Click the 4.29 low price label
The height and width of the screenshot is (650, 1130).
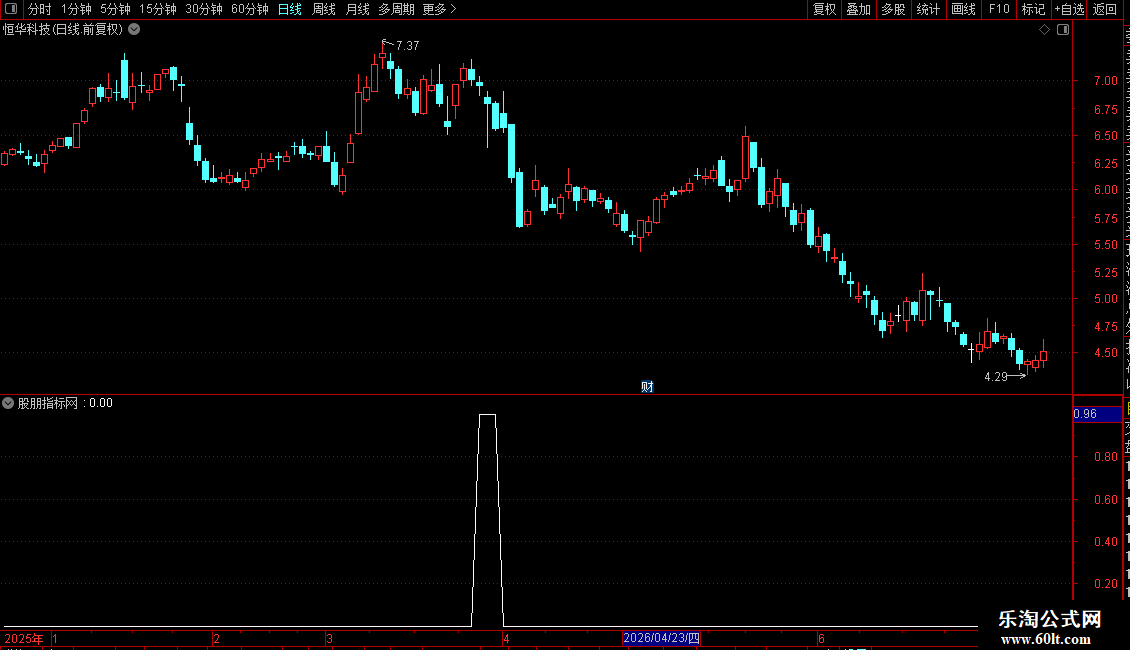click(995, 377)
